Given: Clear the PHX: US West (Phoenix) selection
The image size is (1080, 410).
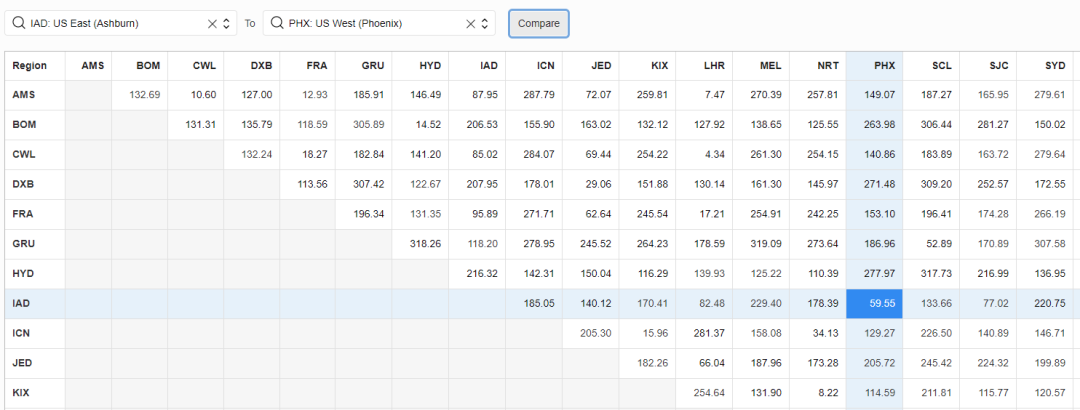Looking at the screenshot, I should point(470,23).
